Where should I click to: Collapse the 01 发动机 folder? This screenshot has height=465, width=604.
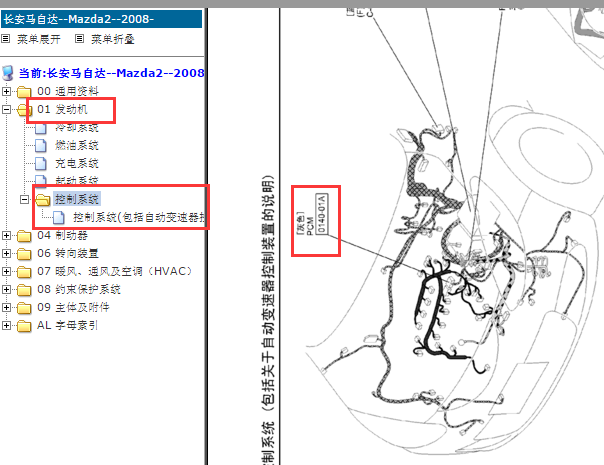[6, 109]
